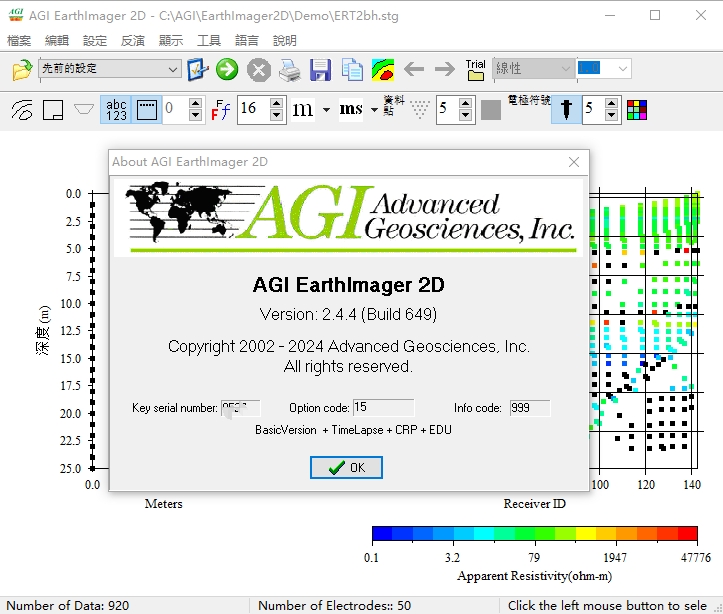This screenshot has height=614, width=723.
Task: Open data file with folder icon
Action: (22, 70)
